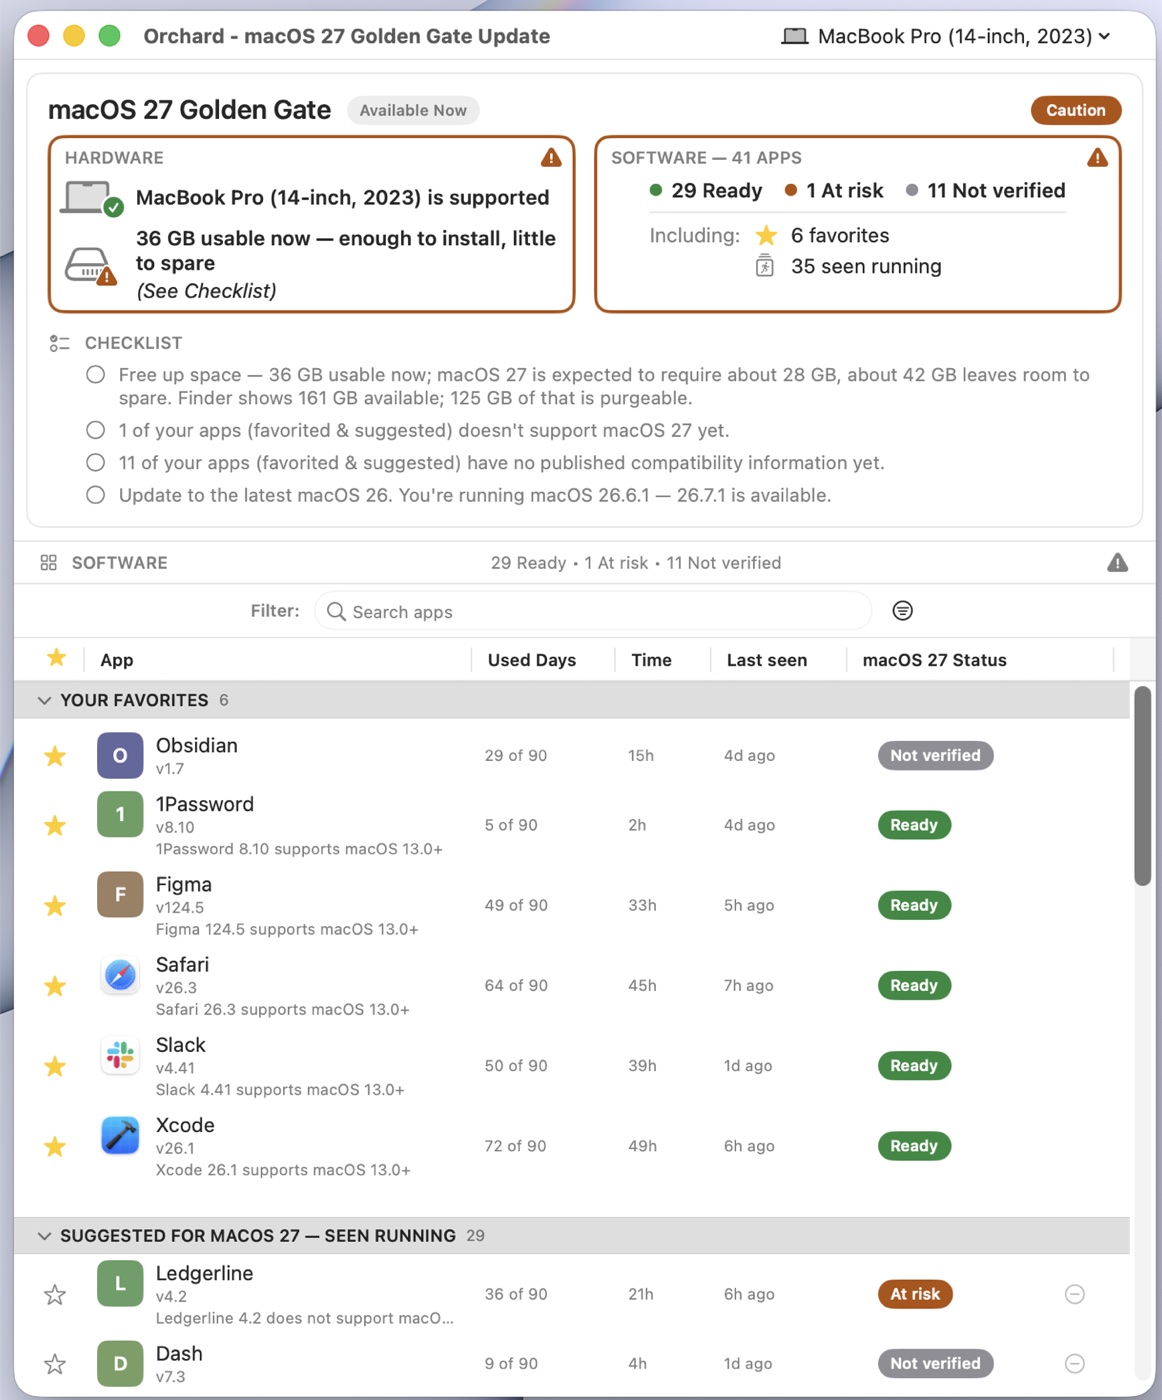Click the warning icon in Software section header
Image resolution: width=1162 pixels, height=1400 pixels.
pos(1117,562)
